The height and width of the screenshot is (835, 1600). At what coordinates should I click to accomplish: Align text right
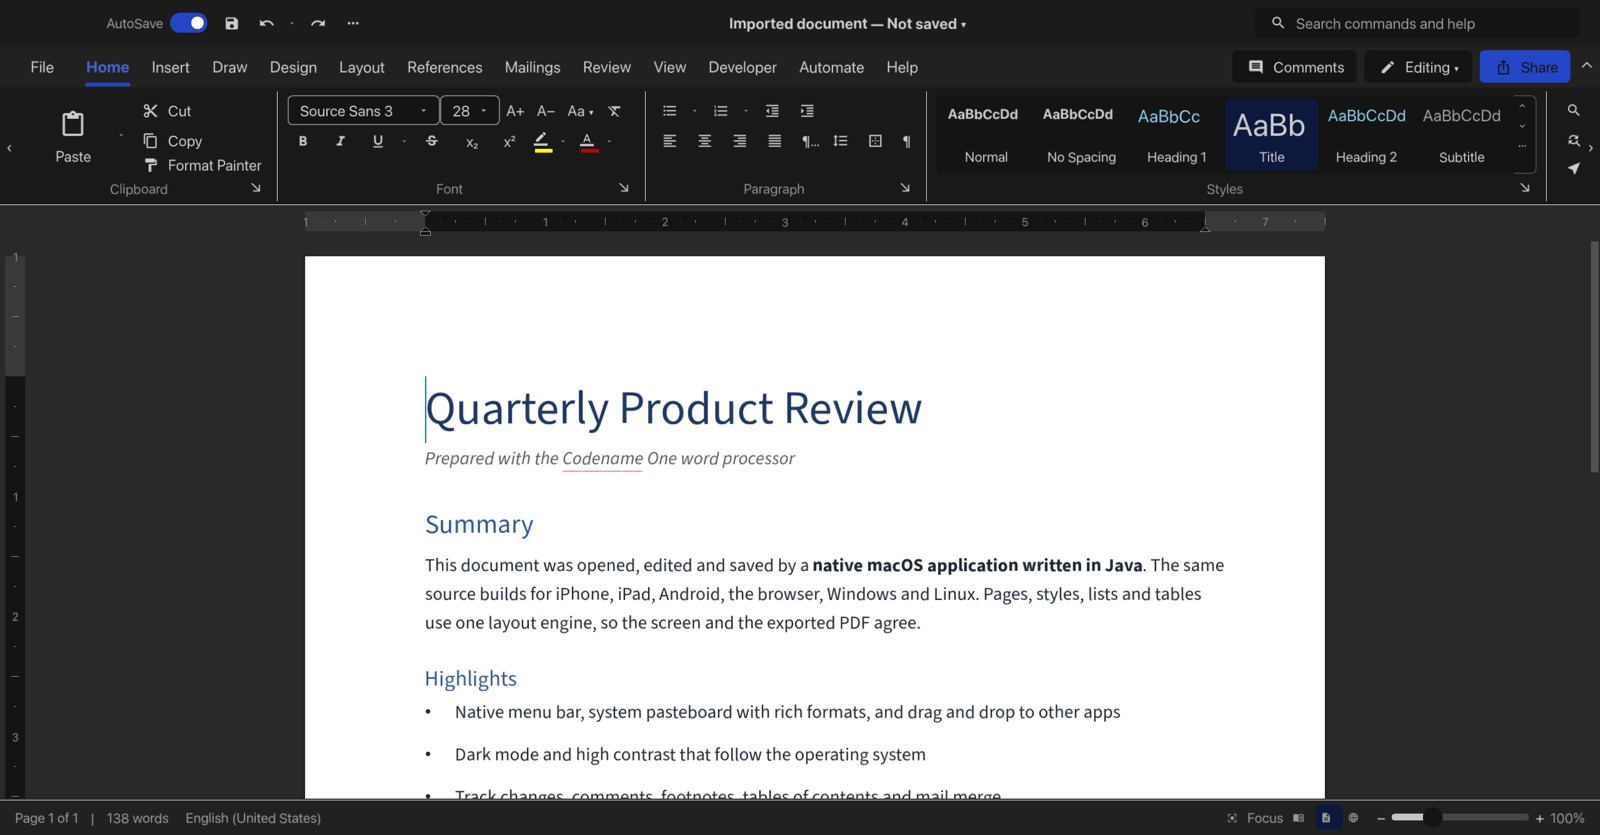(x=740, y=141)
